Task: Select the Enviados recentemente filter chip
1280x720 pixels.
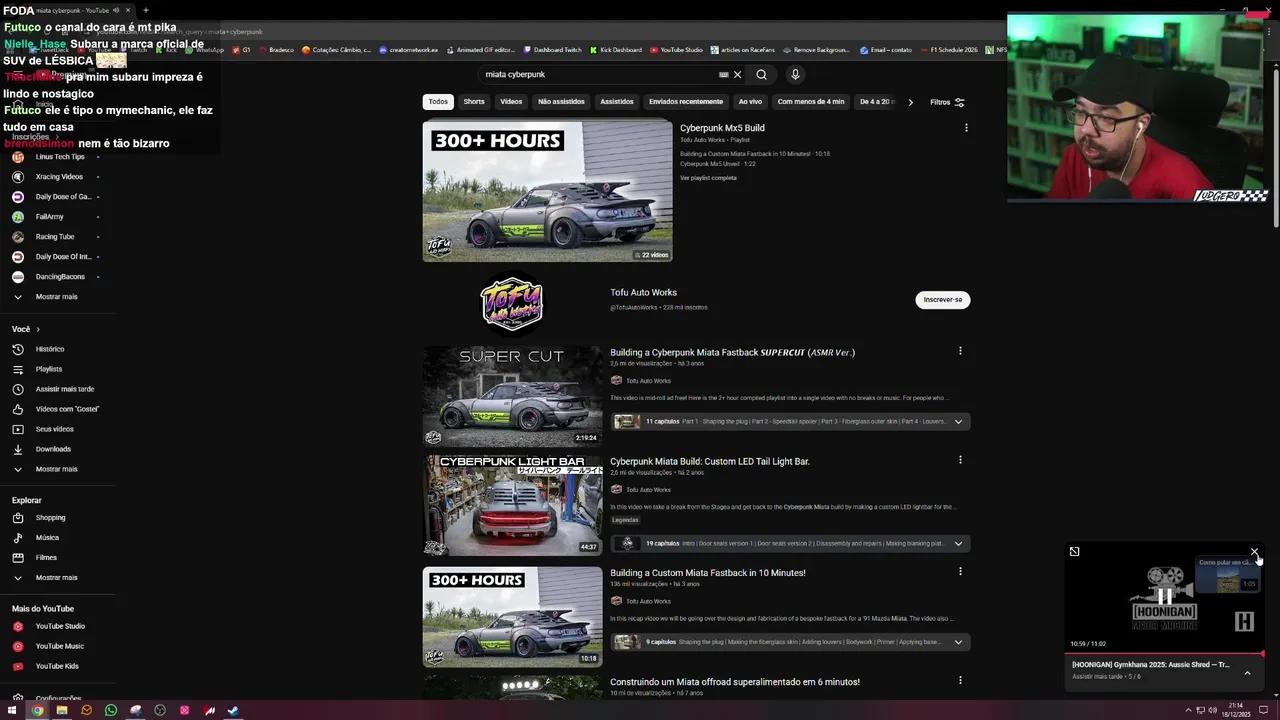Action: click(686, 102)
